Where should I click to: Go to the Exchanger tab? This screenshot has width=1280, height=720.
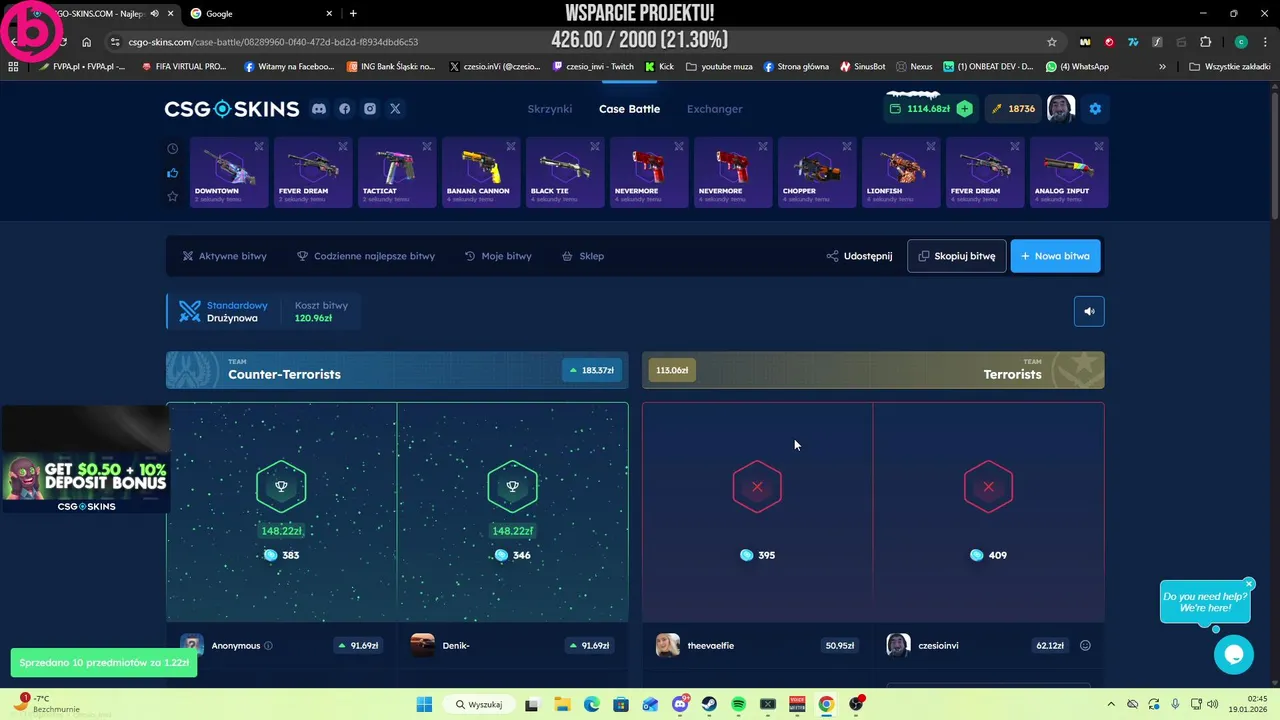tap(715, 109)
